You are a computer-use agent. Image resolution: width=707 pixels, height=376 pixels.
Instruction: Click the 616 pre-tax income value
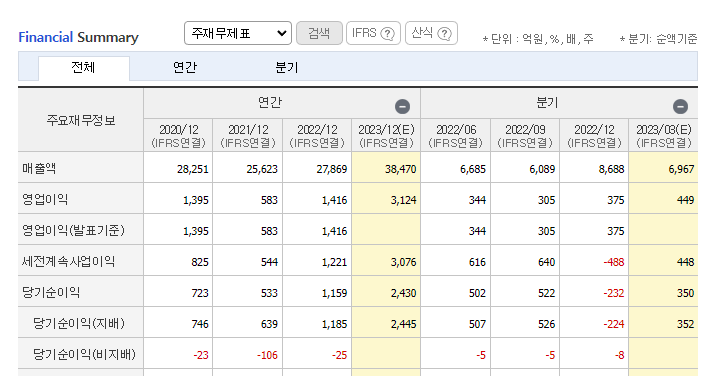[477, 262]
